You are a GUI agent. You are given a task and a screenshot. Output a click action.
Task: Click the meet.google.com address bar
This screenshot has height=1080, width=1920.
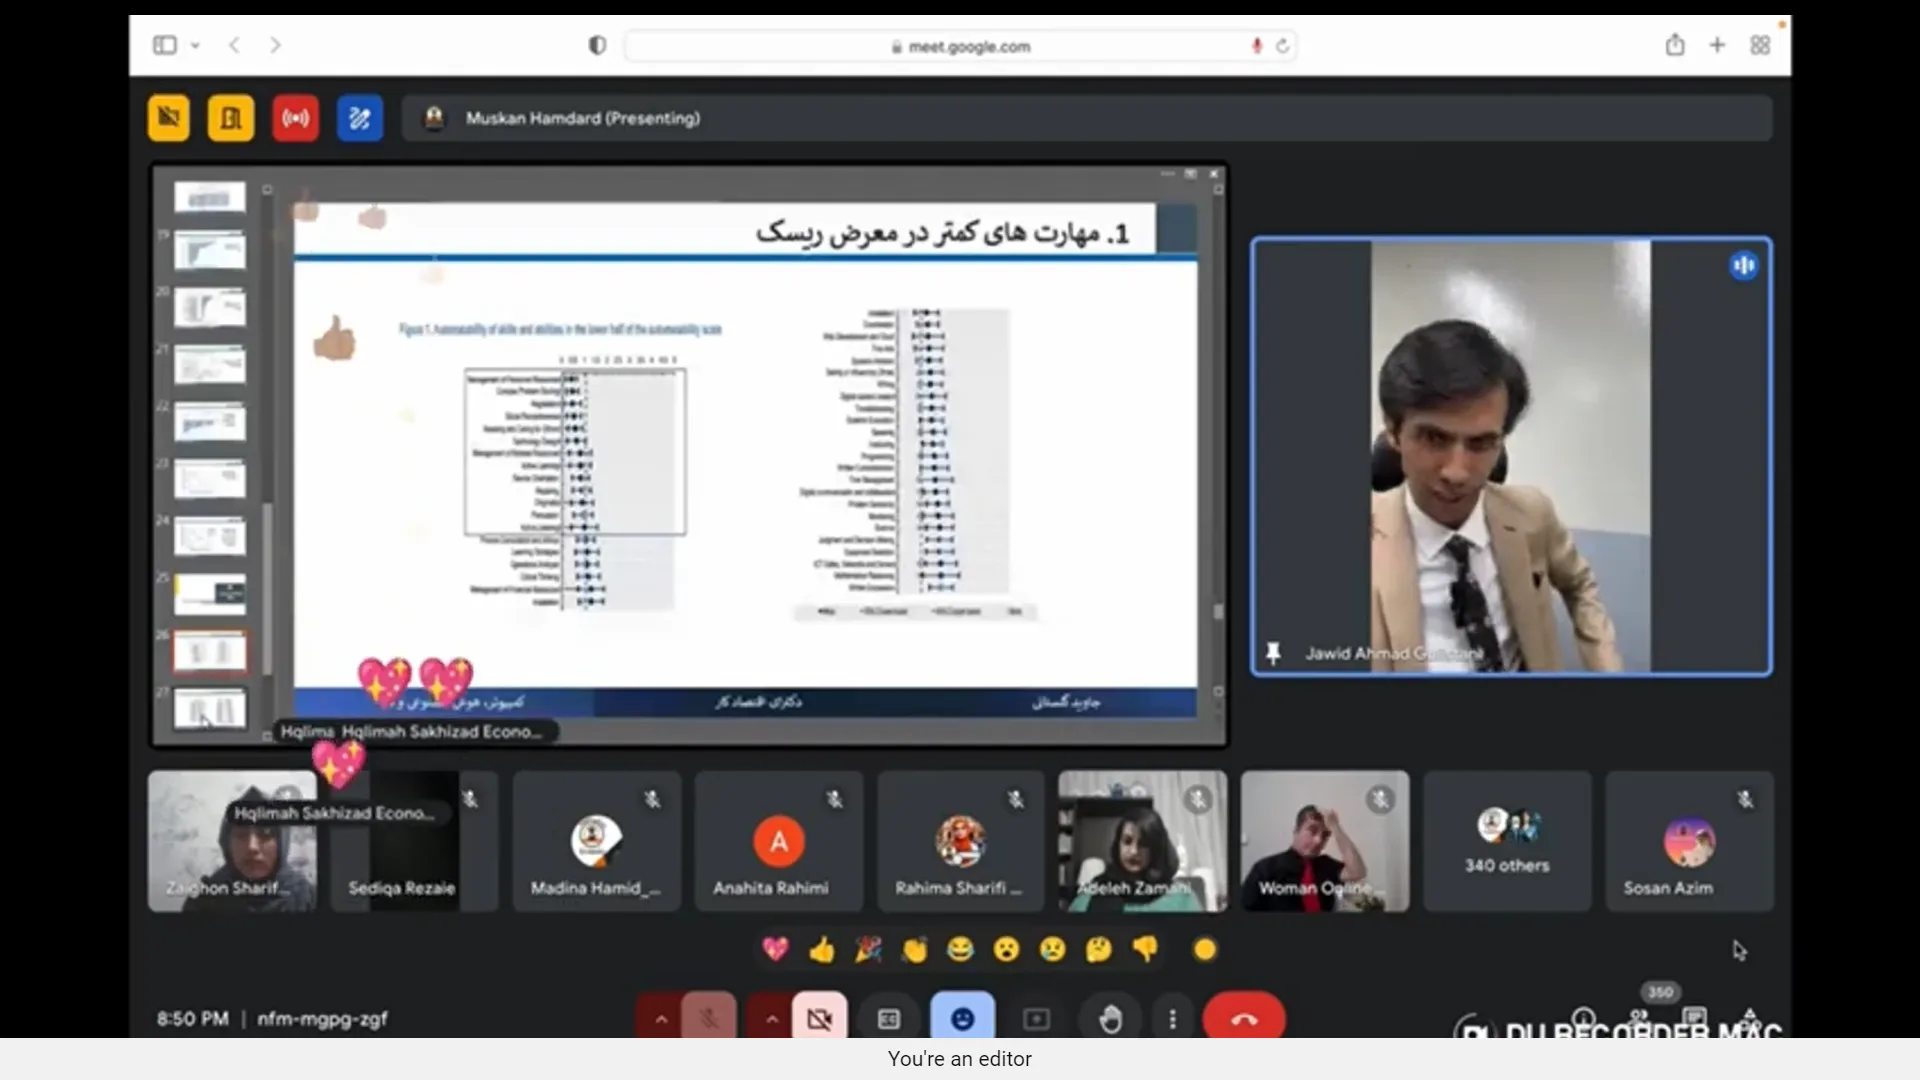click(960, 46)
